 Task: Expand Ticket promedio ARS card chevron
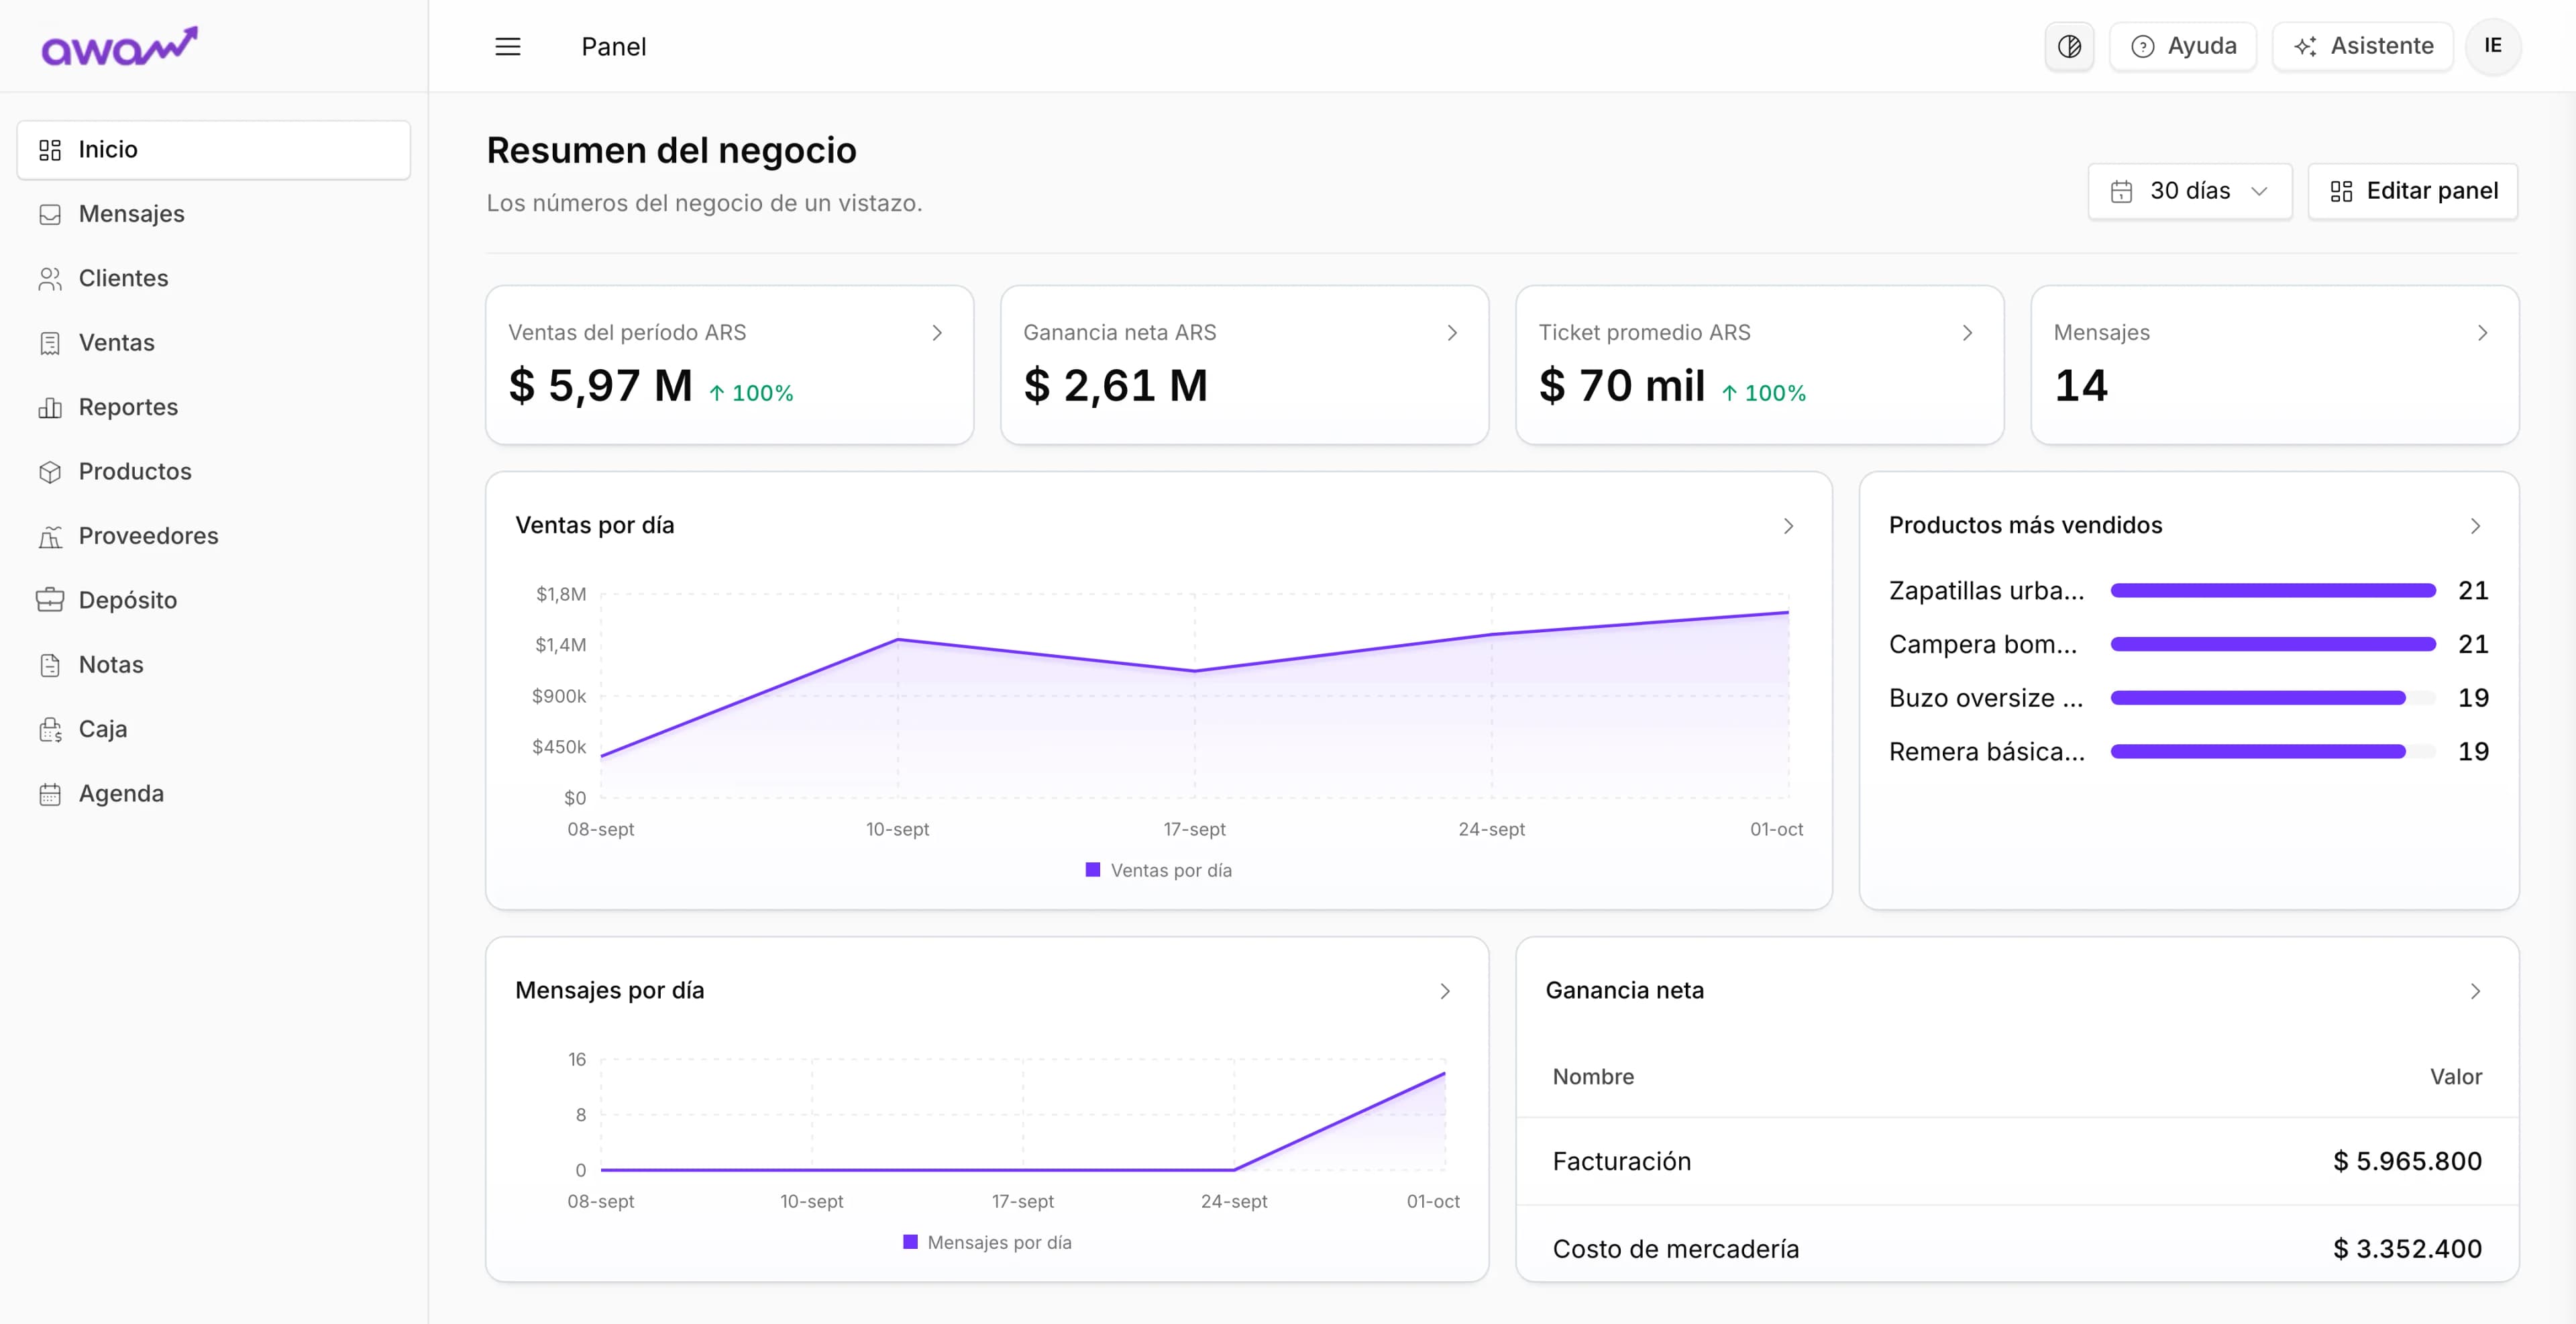[1967, 333]
